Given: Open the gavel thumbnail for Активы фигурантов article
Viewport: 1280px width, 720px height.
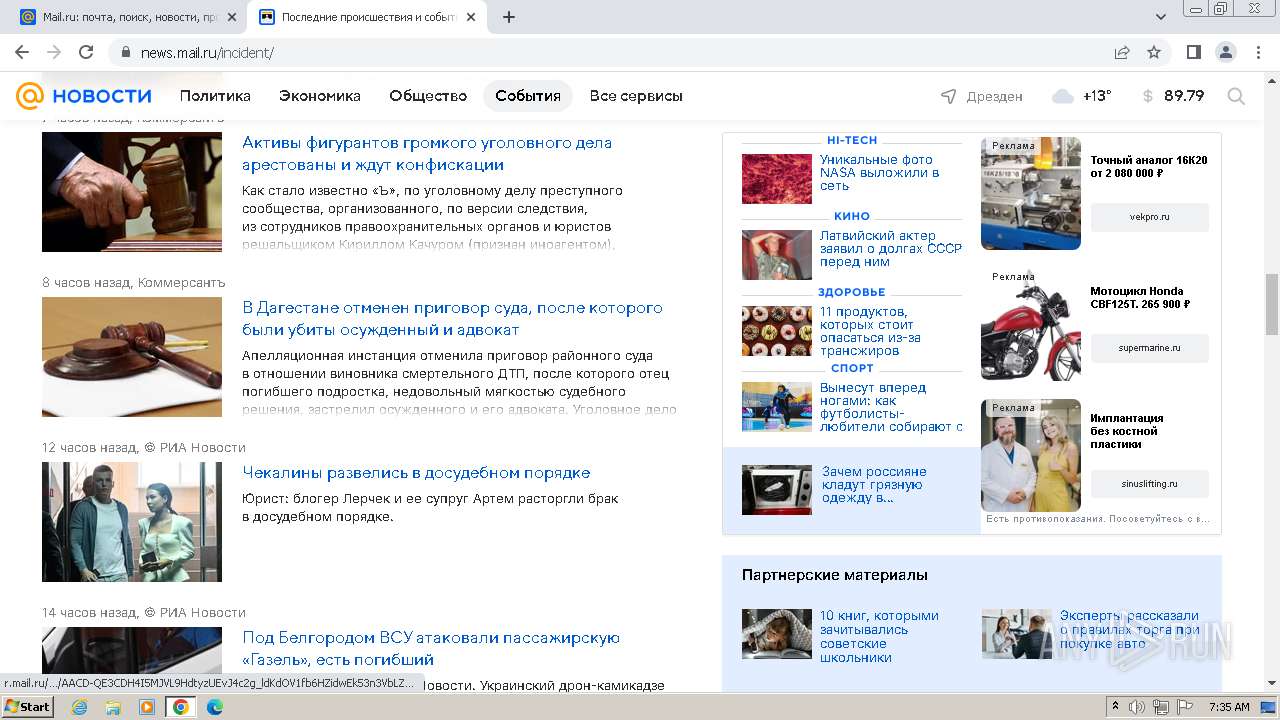Looking at the screenshot, I should tap(132, 192).
